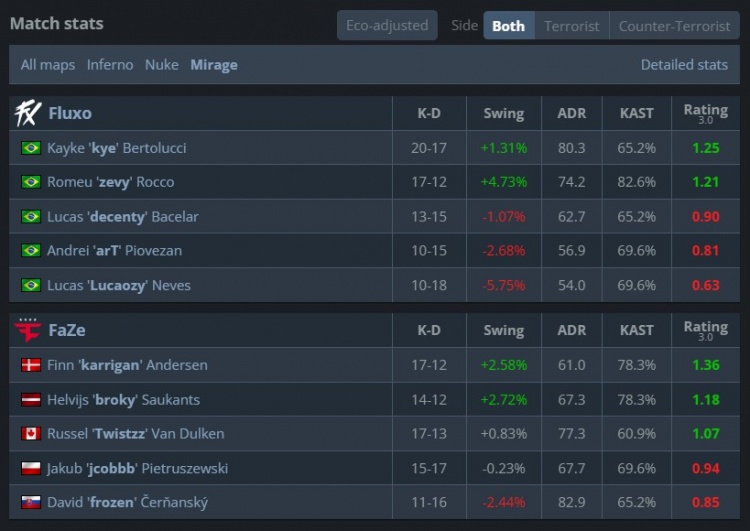This screenshot has height=531, width=750.
Task: Click the Fluxo team logo icon
Action: click(x=26, y=114)
